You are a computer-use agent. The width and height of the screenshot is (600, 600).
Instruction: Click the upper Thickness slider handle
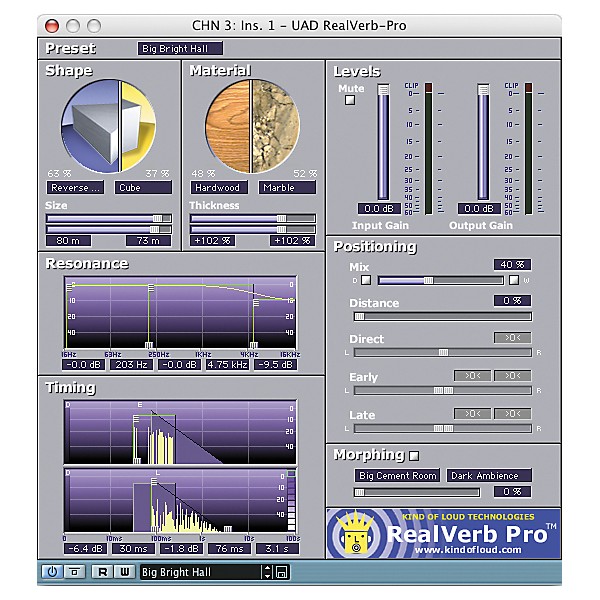(x=281, y=218)
